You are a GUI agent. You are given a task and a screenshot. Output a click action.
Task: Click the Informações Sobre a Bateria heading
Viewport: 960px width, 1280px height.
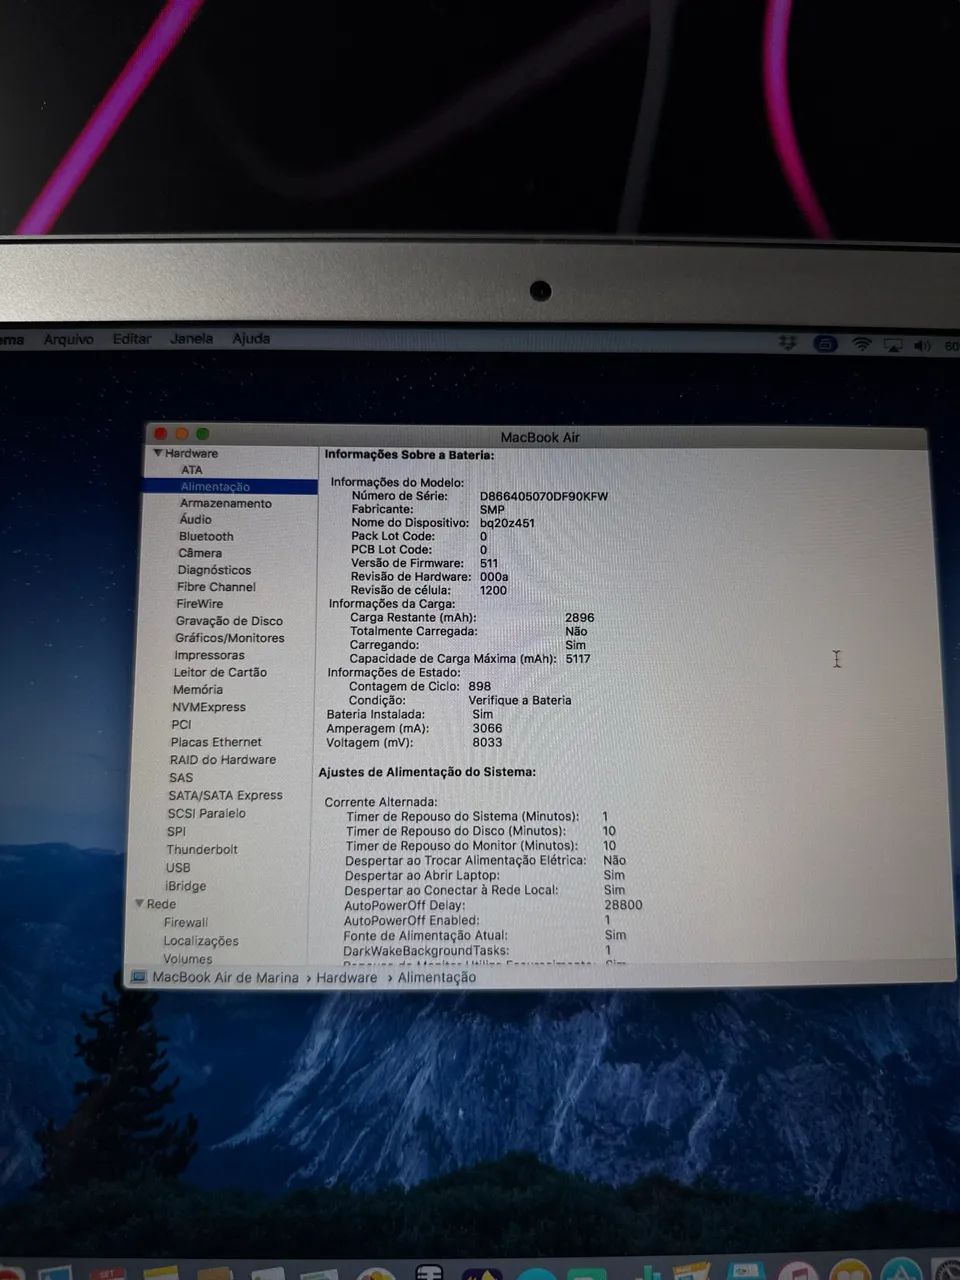tap(409, 455)
